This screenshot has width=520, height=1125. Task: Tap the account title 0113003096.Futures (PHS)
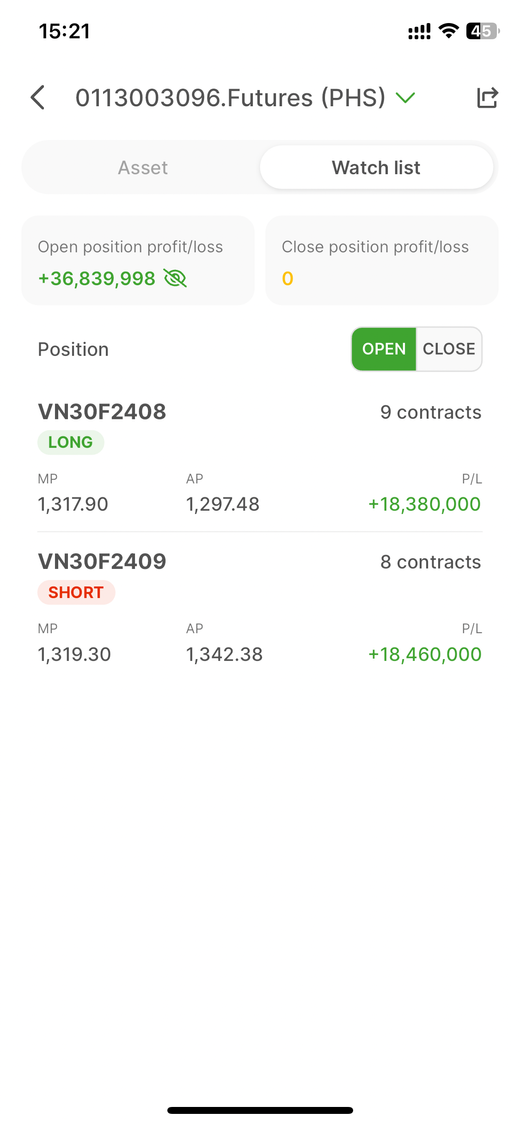(x=231, y=97)
